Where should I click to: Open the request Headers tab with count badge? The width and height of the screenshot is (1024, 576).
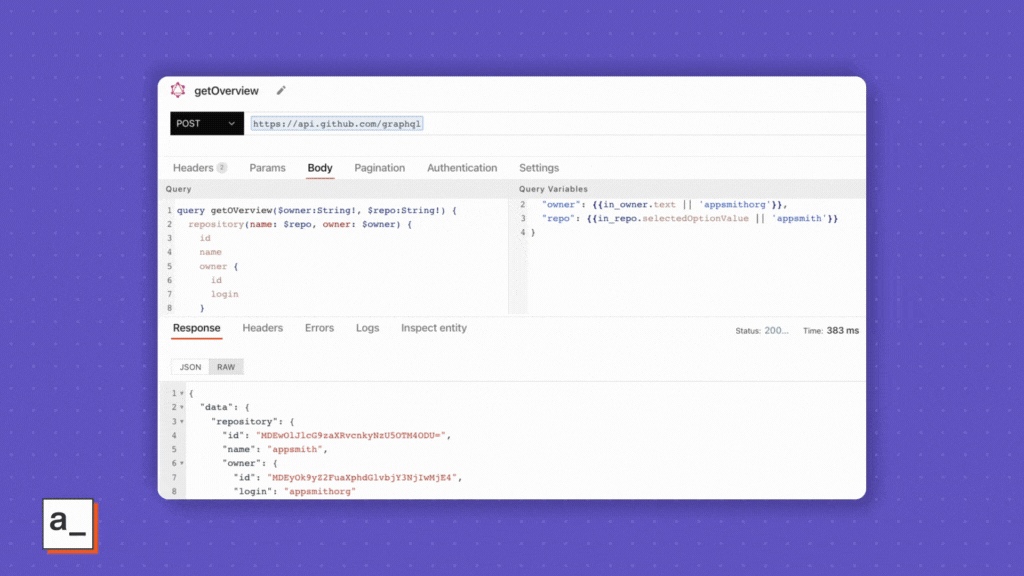coord(199,168)
